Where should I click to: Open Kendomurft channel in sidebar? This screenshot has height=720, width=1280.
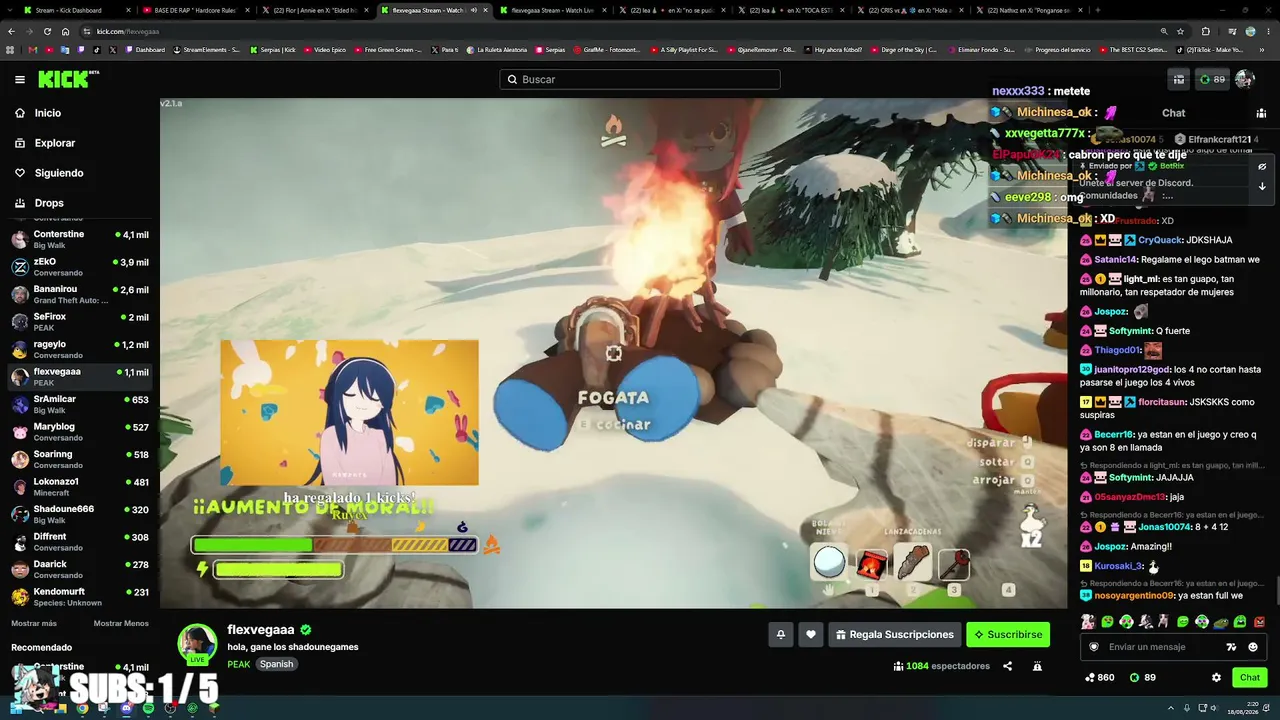80,597
